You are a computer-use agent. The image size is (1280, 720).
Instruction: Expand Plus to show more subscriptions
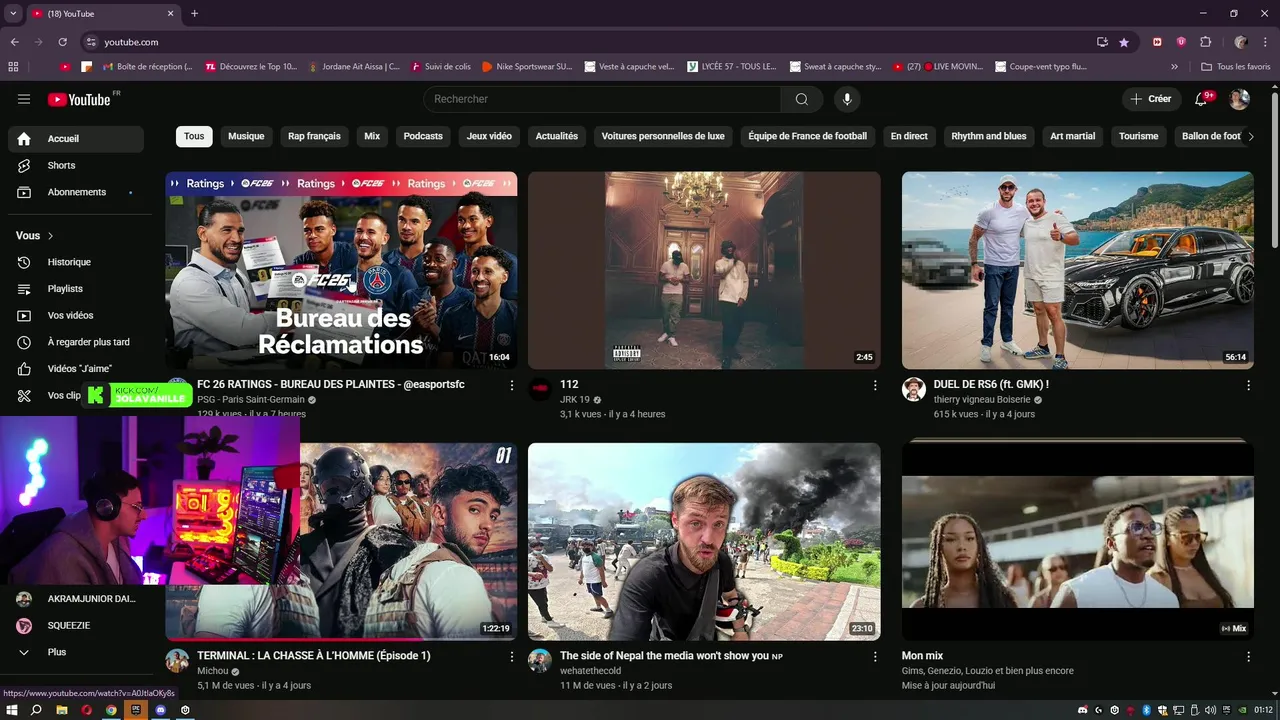76,652
